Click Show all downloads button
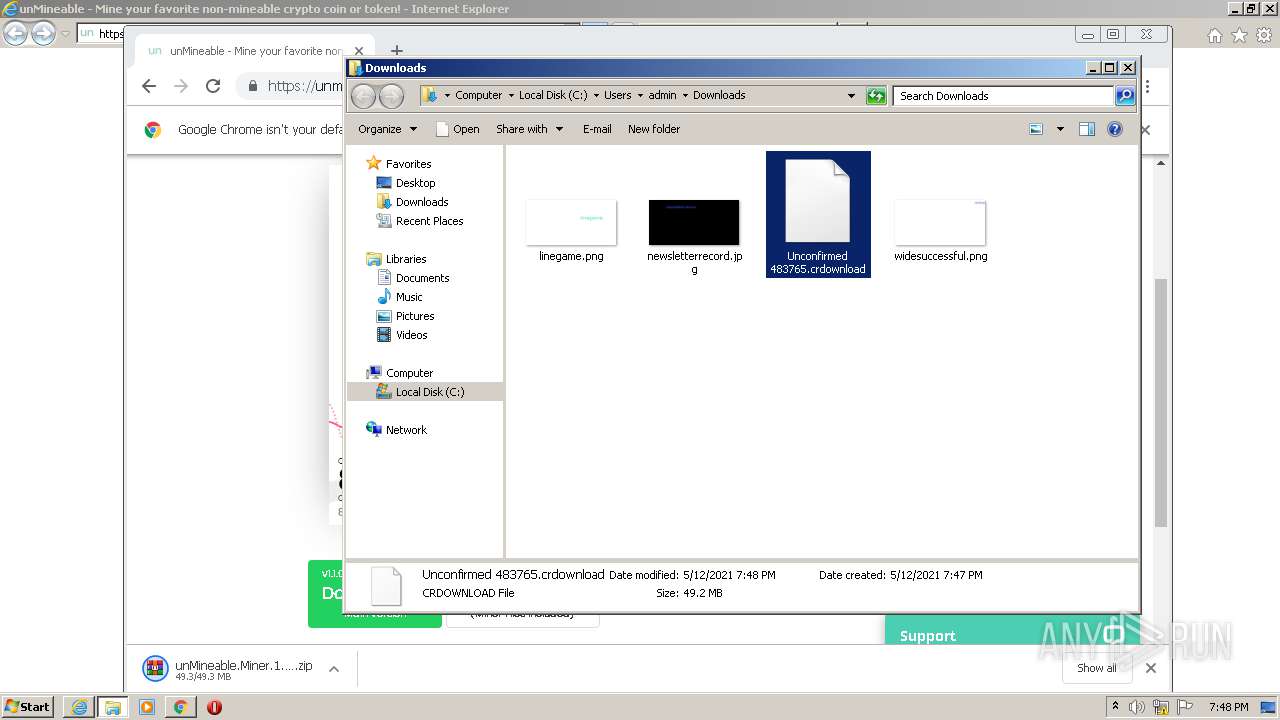Image resolution: width=1280 pixels, height=720 pixels. coord(1097,668)
